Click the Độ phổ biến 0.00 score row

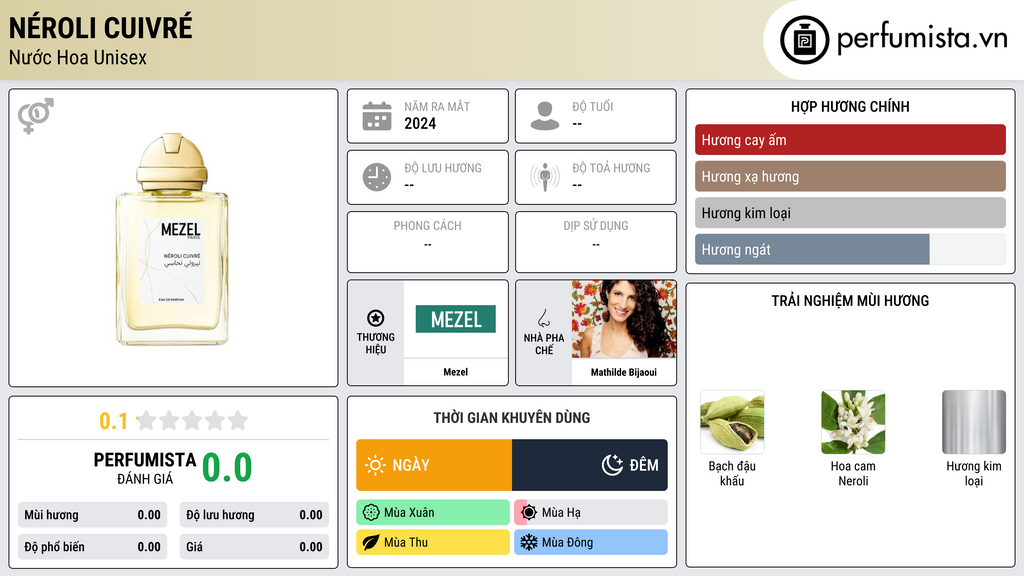coord(92,547)
